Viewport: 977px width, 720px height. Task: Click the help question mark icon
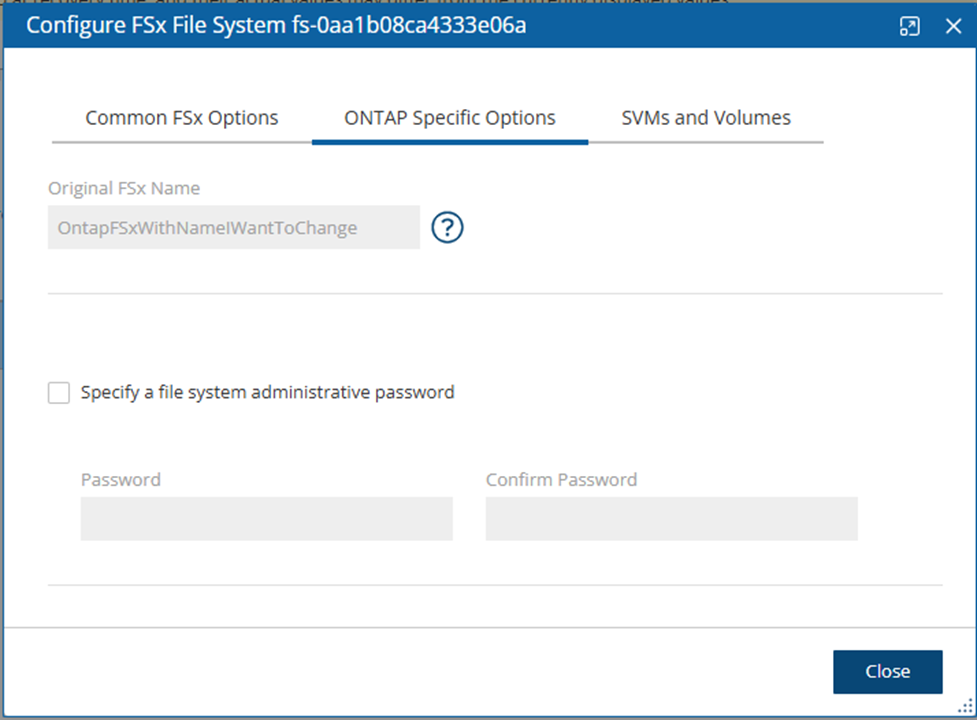(447, 228)
